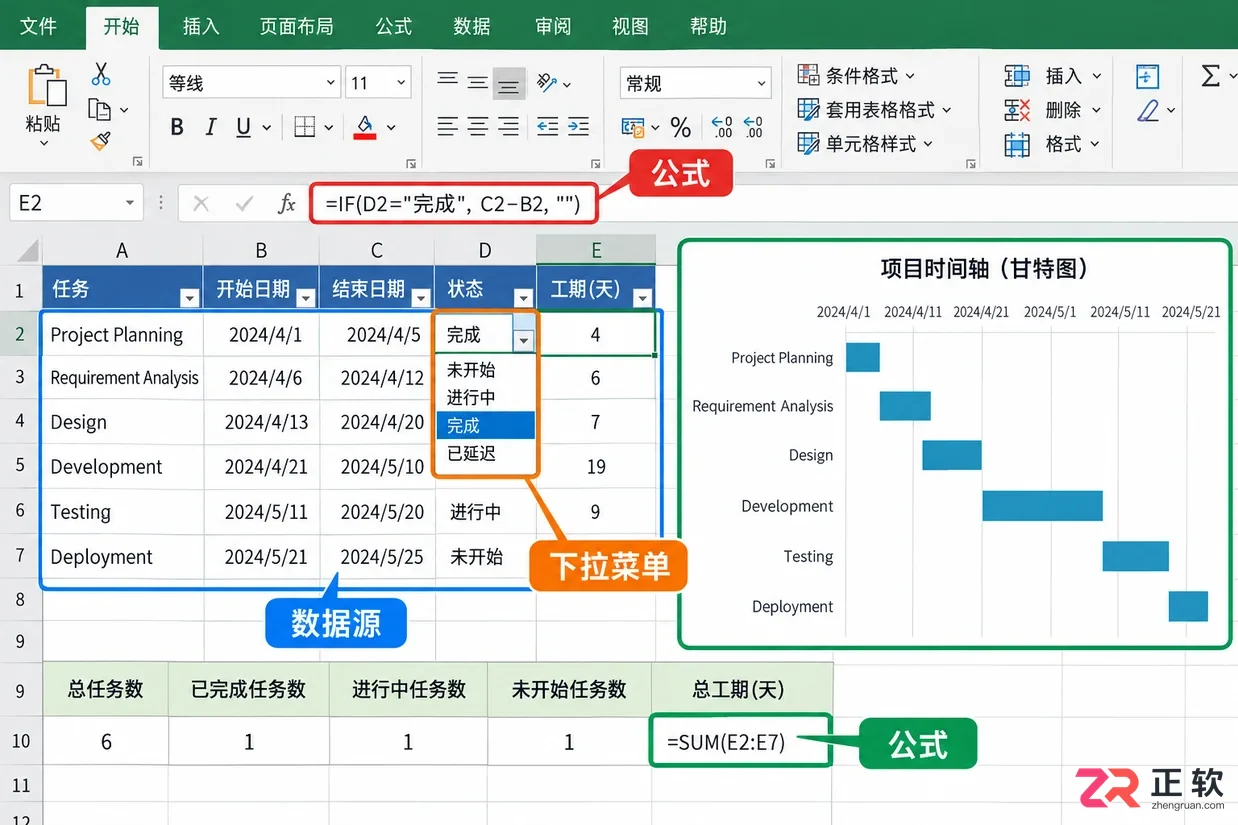Open the 套用表格格式 button
The image size is (1238, 825).
point(874,109)
